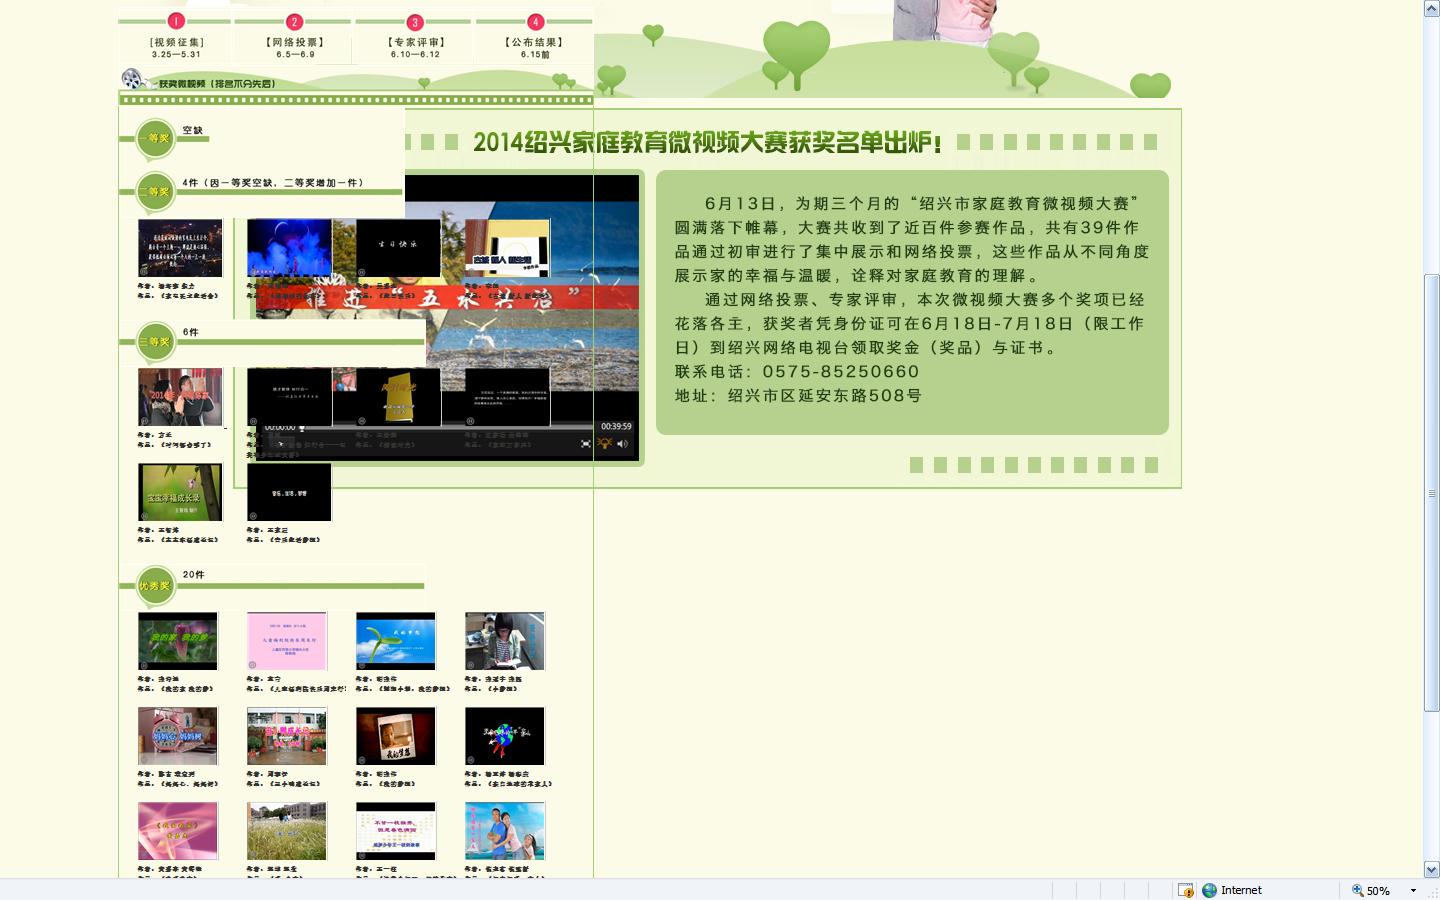Viewport: 1440px width, 900px height.
Task: Open the black third-prize thumbnail beside 宝宝幸福成长录
Action: [289, 492]
